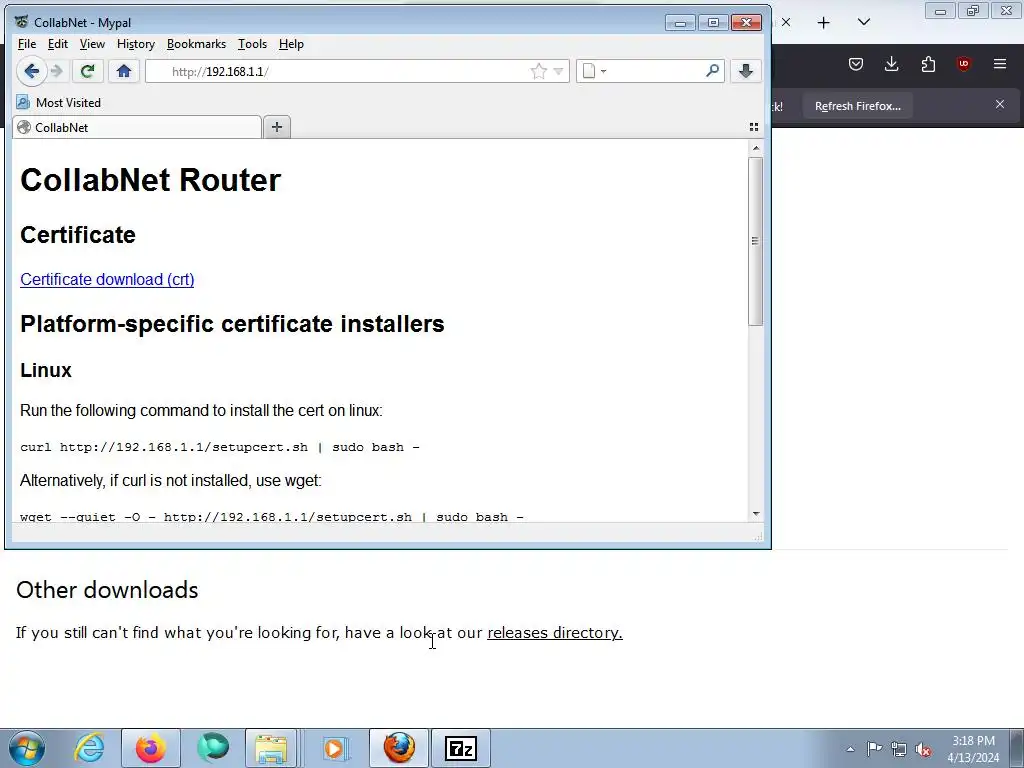Image resolution: width=1024 pixels, height=768 pixels.
Task: Open the Firefox hamburger menu
Action: (x=1000, y=64)
